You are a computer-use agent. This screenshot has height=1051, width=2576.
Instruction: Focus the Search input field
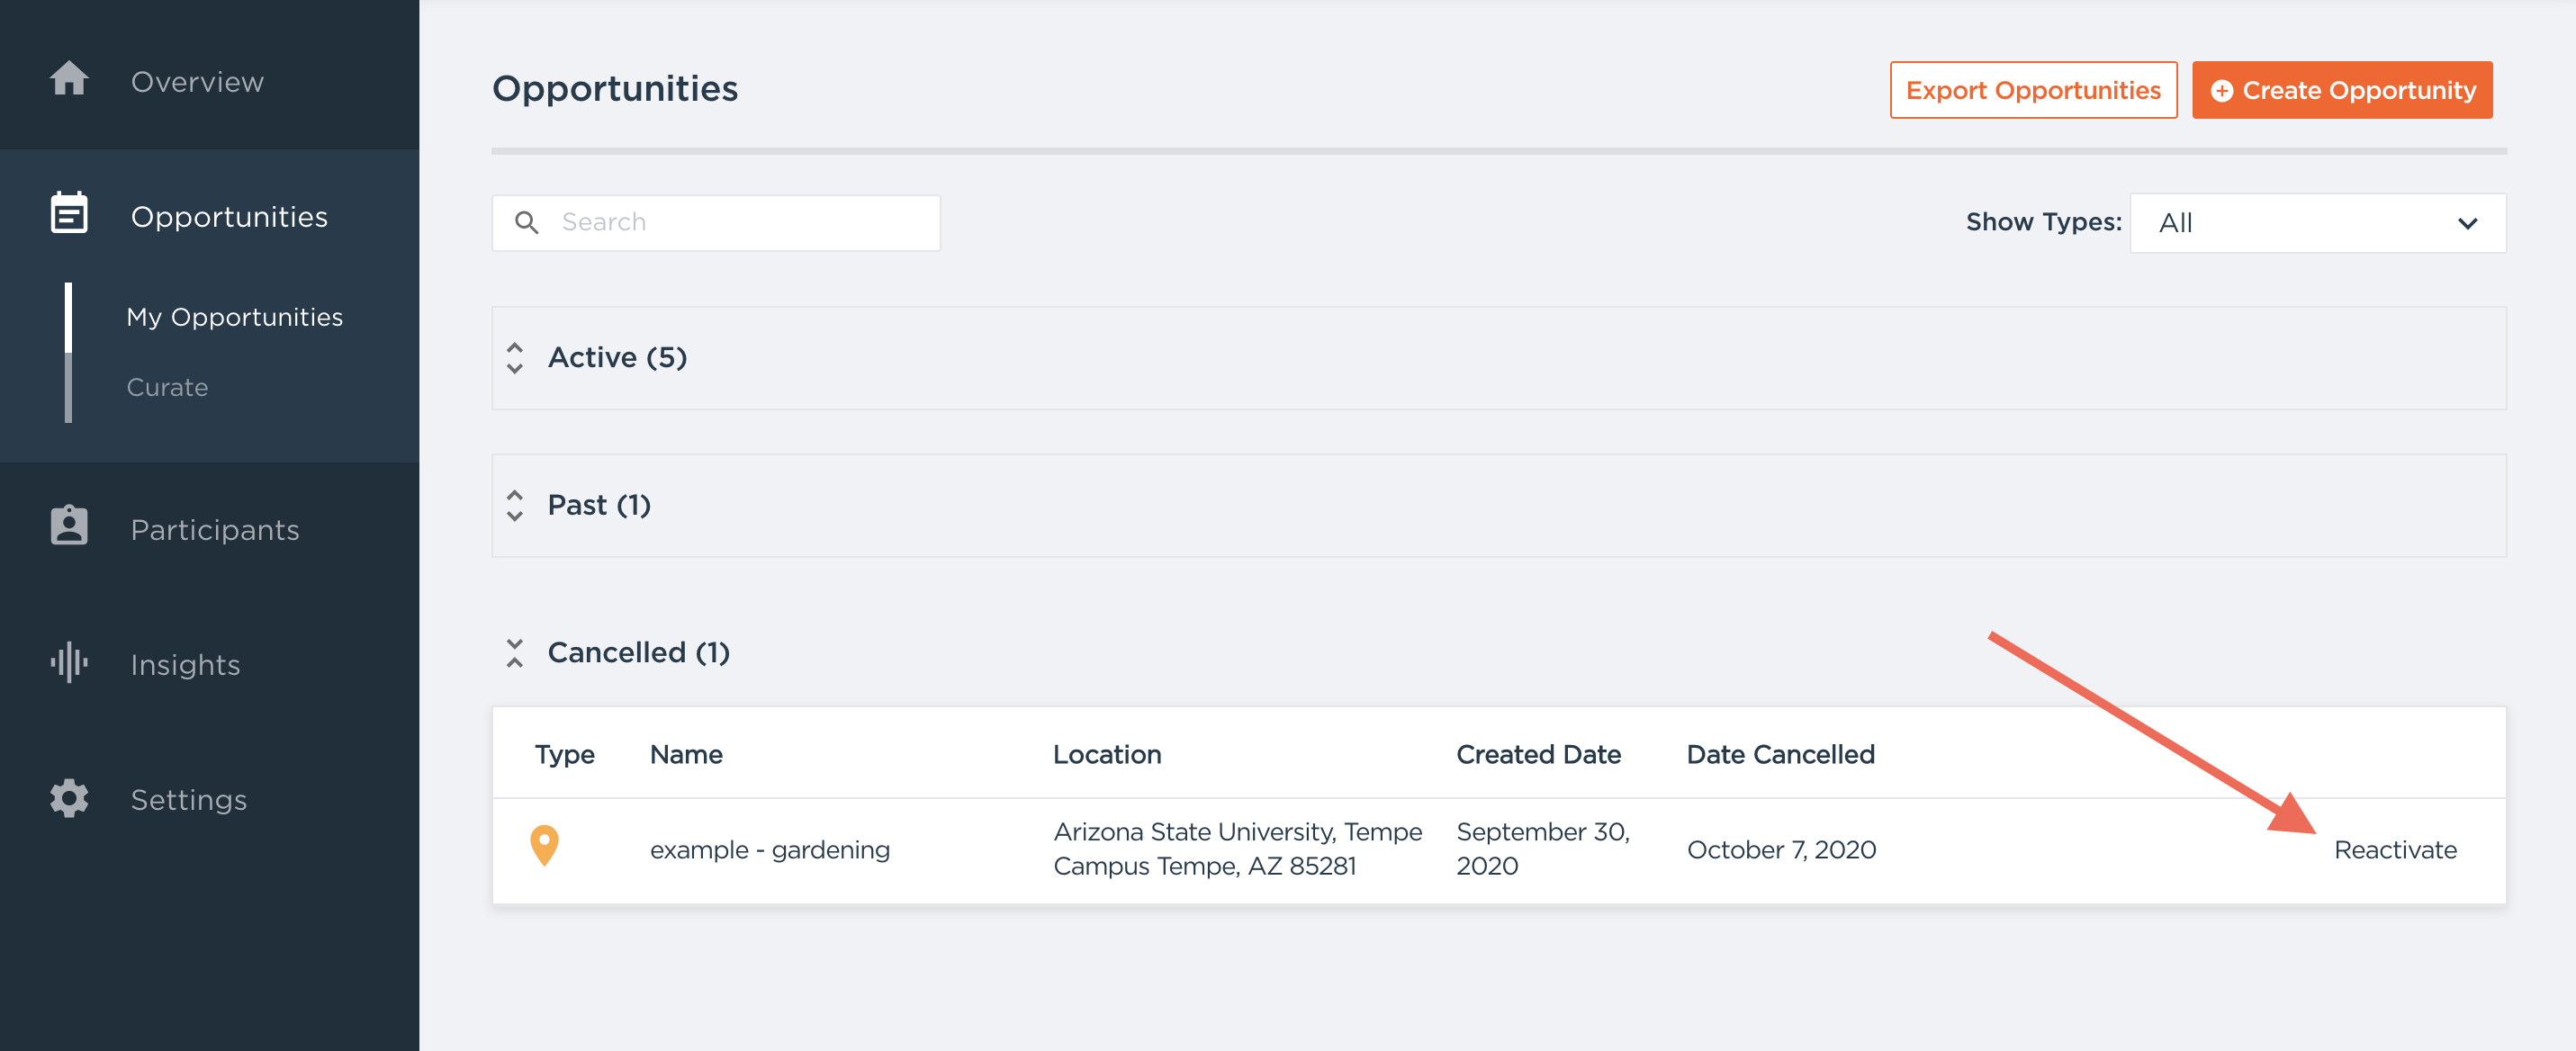(x=740, y=222)
